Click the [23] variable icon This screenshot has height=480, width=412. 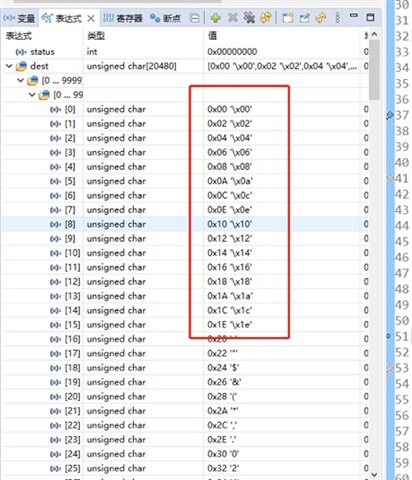[55, 440]
